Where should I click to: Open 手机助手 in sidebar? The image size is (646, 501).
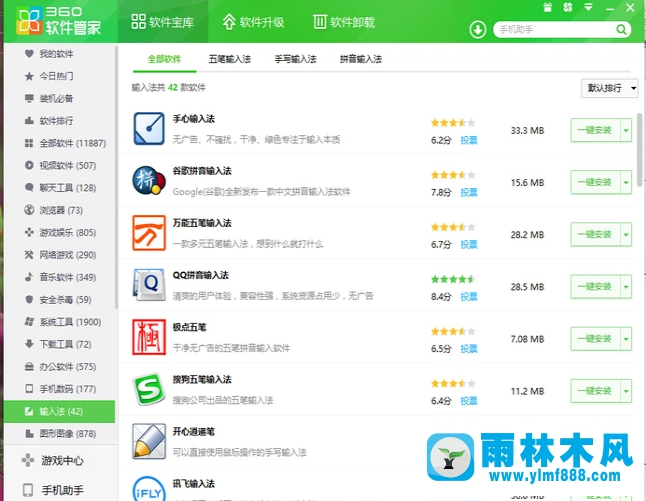click(x=53, y=490)
